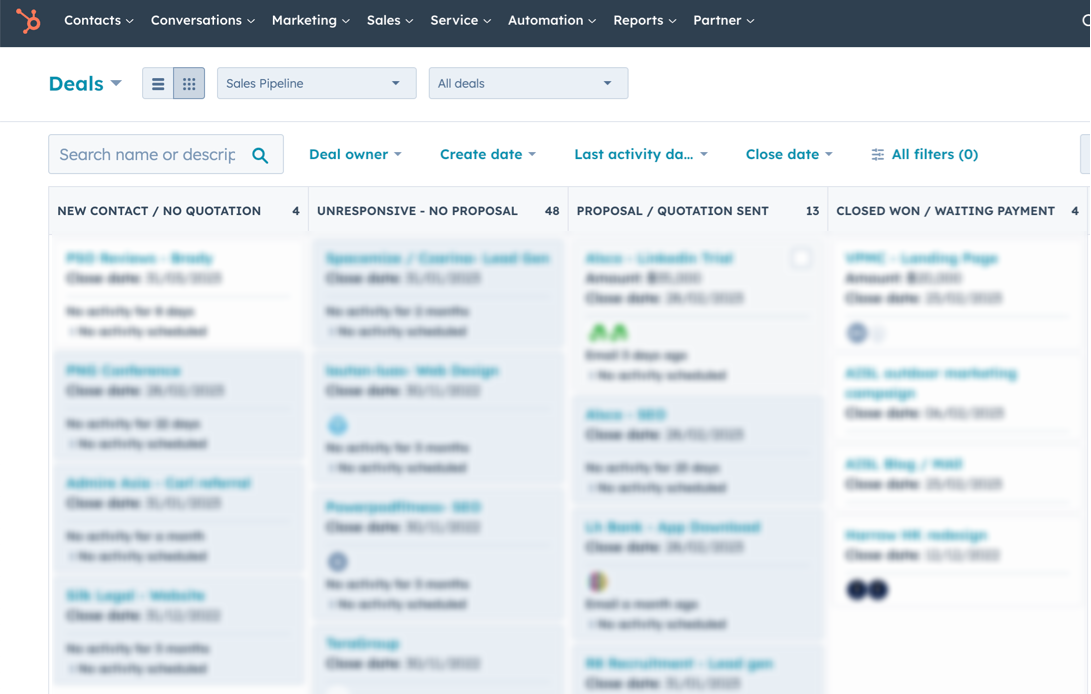Open the Marketing menu

(310, 21)
